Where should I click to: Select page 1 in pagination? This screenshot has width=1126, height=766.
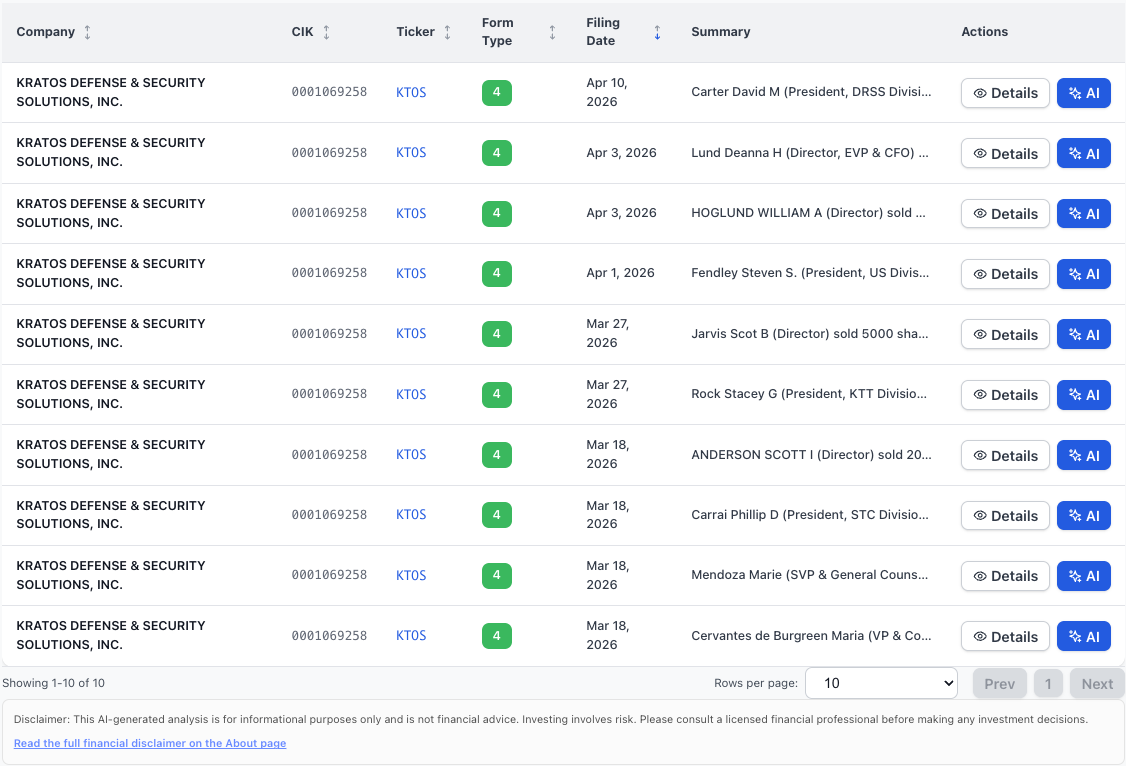1048,683
